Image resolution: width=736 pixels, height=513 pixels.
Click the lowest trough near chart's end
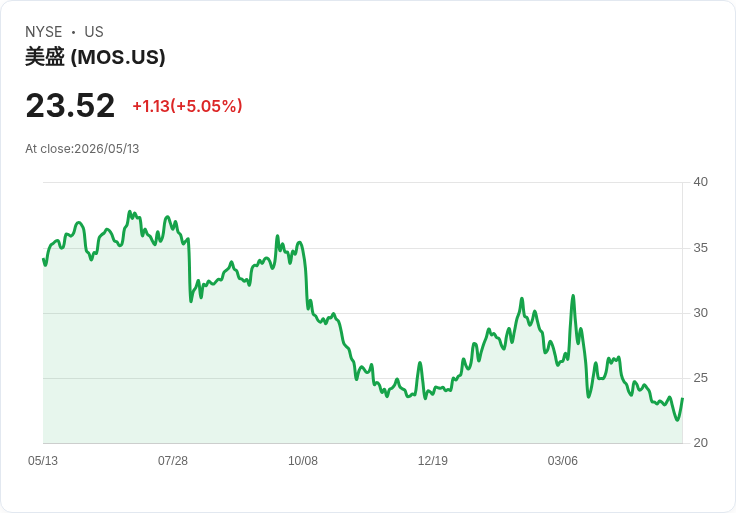tap(677, 420)
